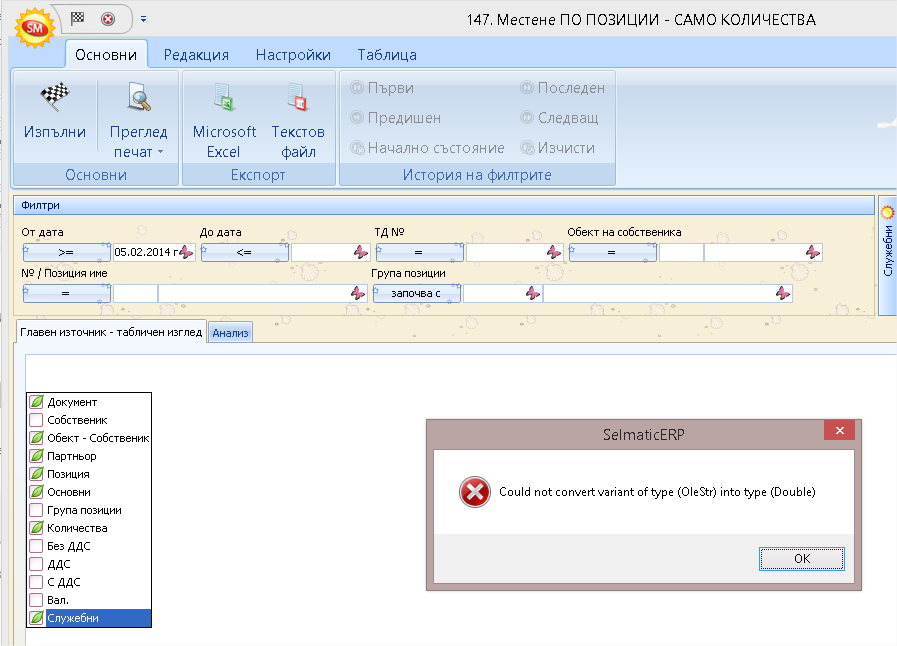Click the butterfly icon for Обект на собственика
The image size is (897, 646).
tap(813, 252)
